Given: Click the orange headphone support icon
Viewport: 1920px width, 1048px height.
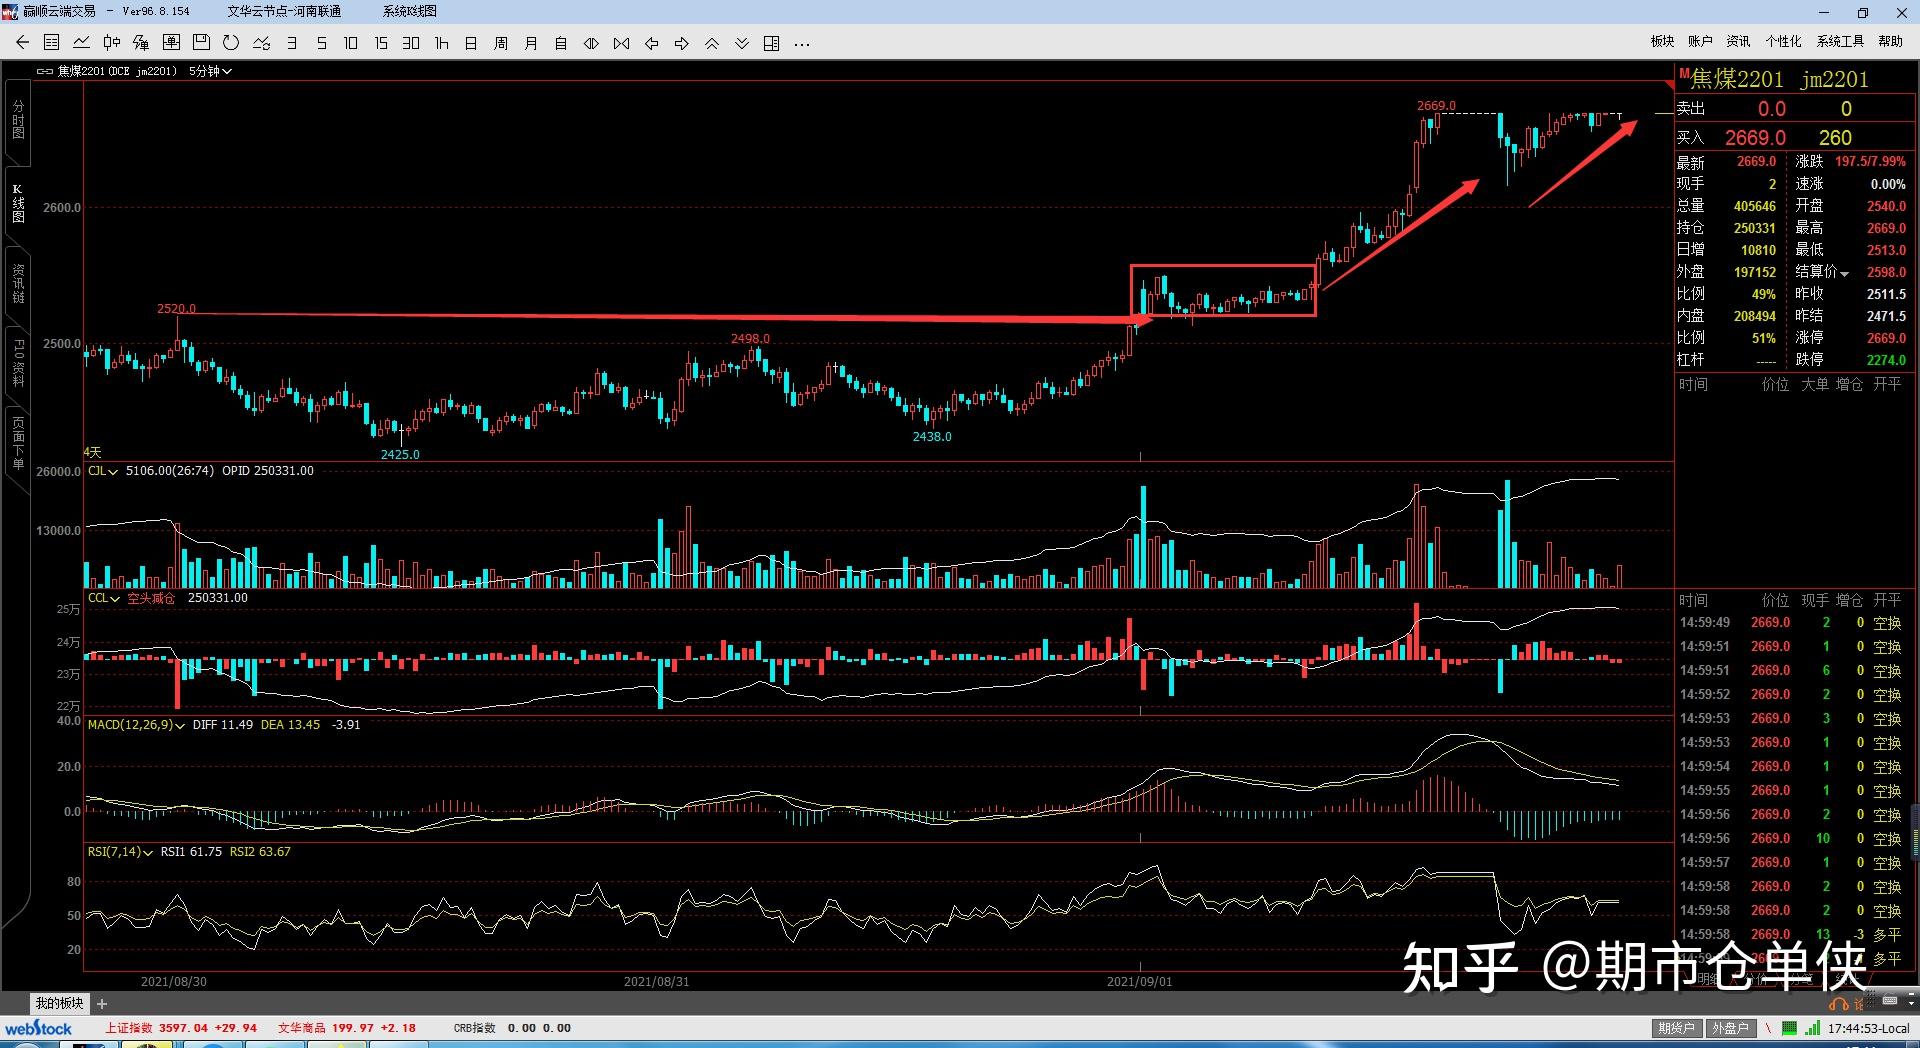Looking at the screenshot, I should click(x=1838, y=1003).
